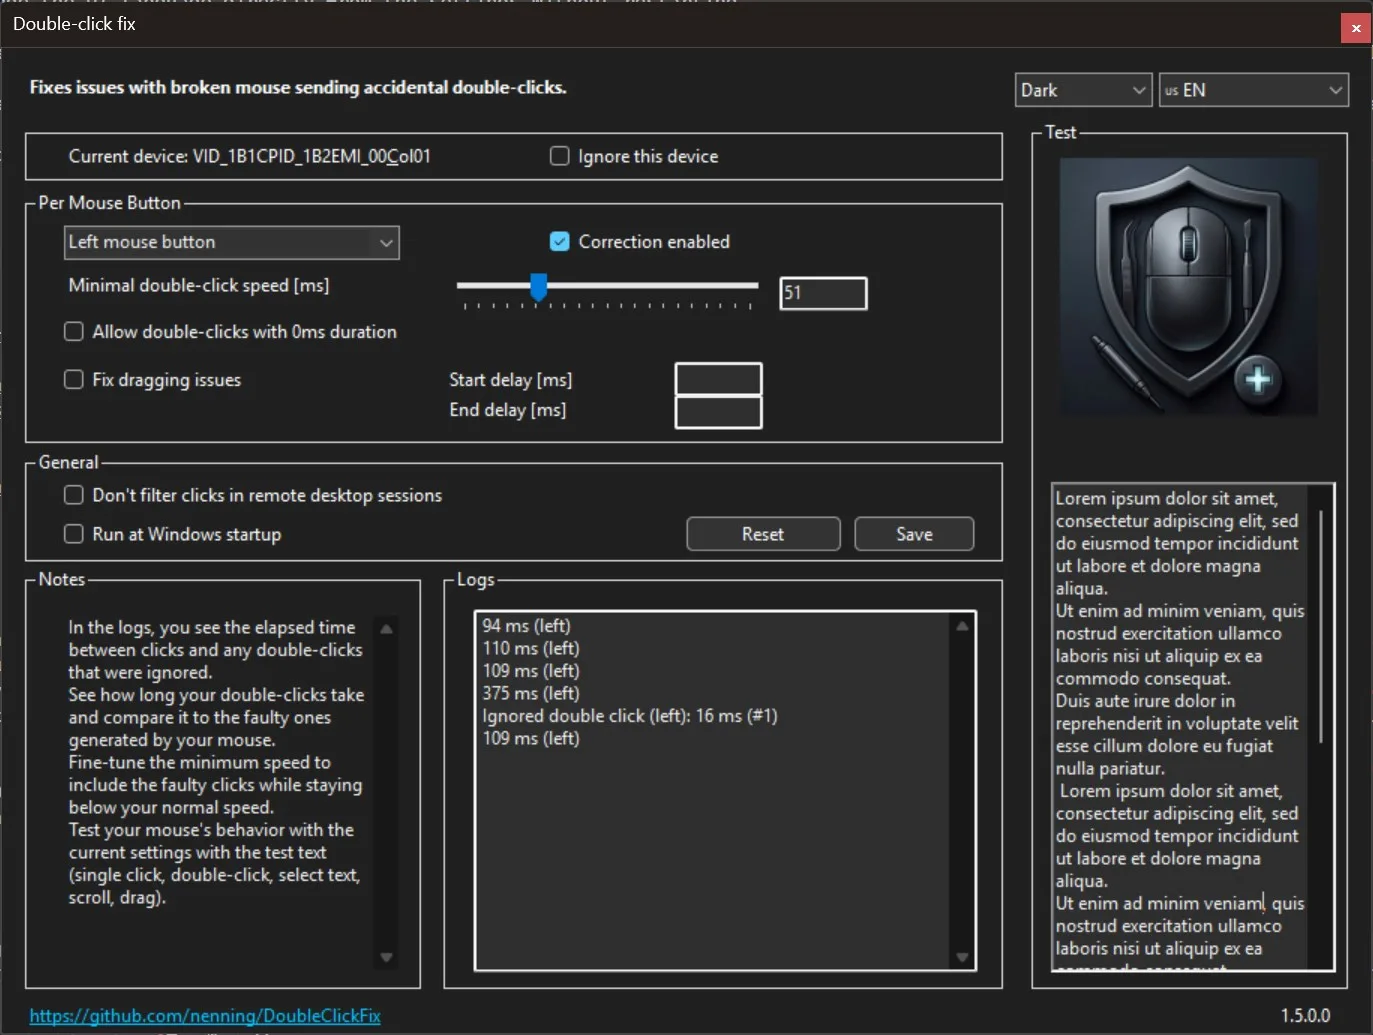Click the 'Minimal double-click speed [ms]' label
This screenshot has width=1373, height=1035.
pos(199,285)
